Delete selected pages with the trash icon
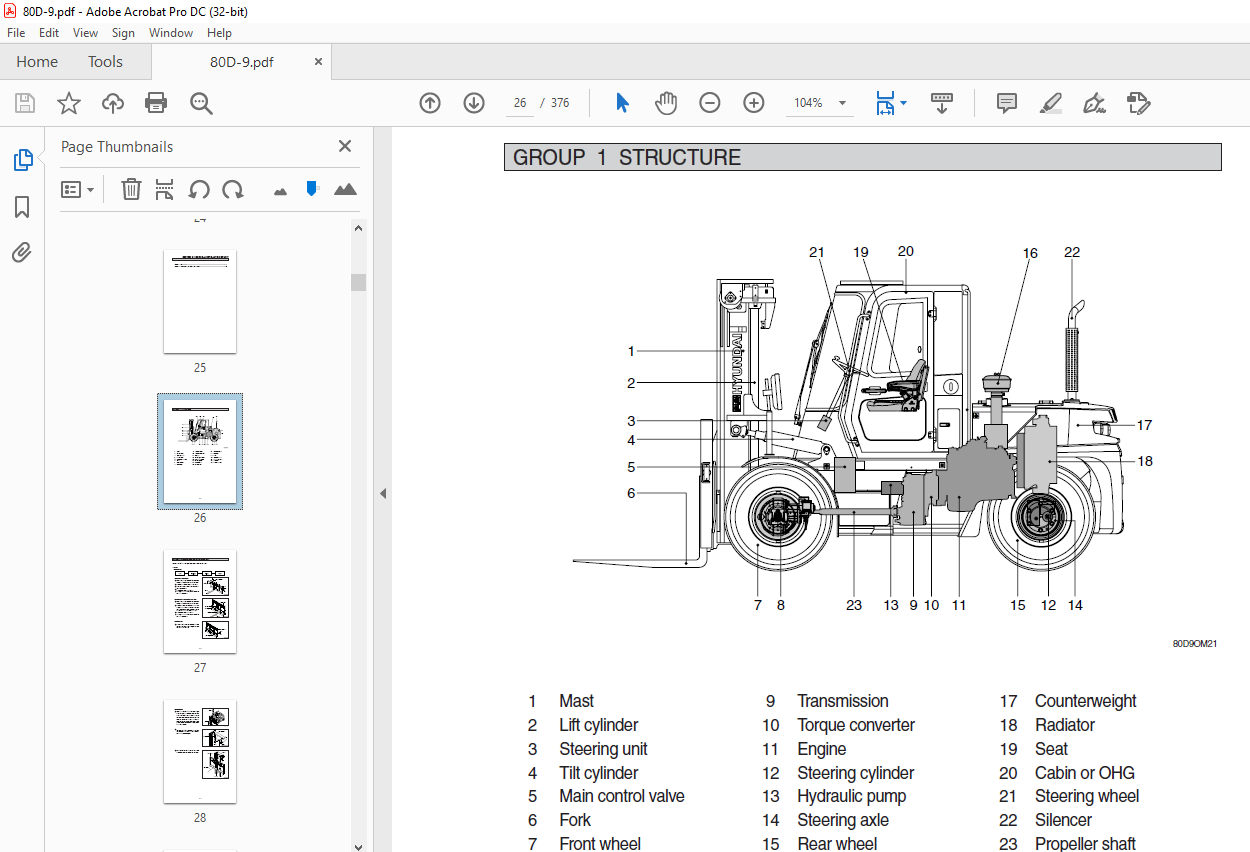The height and width of the screenshot is (852, 1250). coord(131,189)
